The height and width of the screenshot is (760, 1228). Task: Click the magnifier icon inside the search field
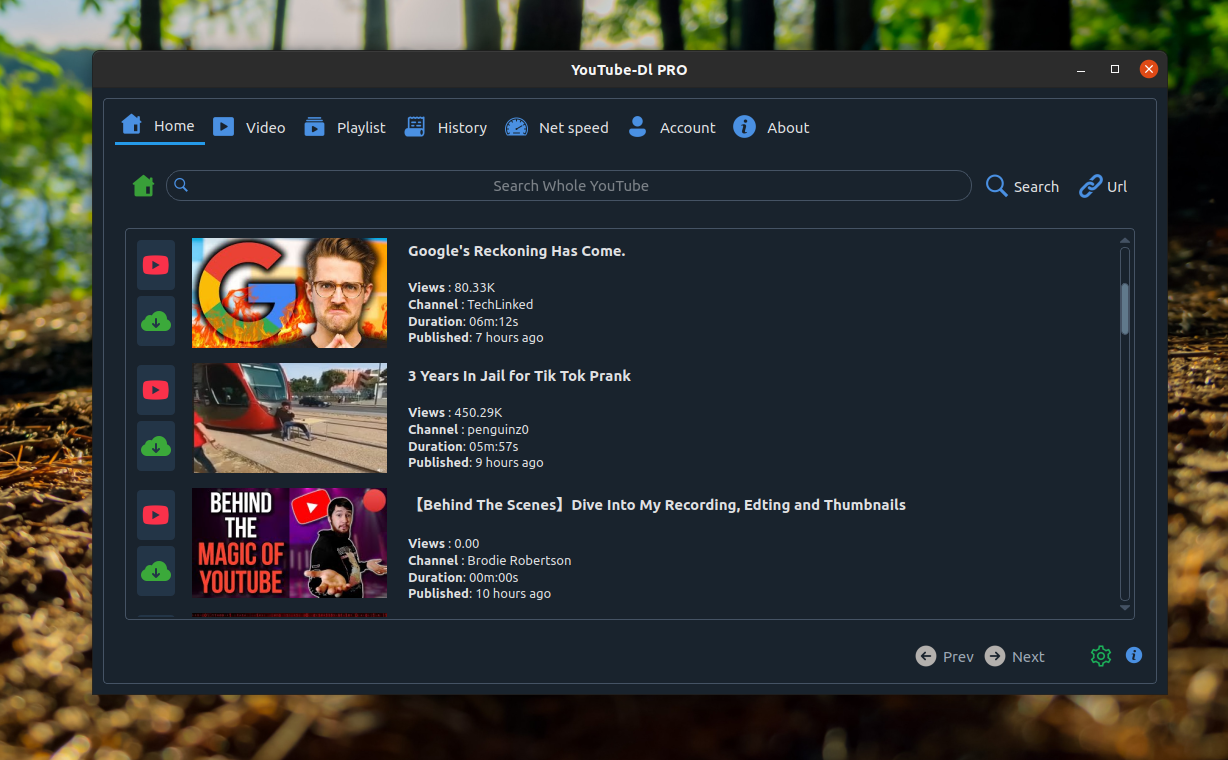[x=181, y=185]
